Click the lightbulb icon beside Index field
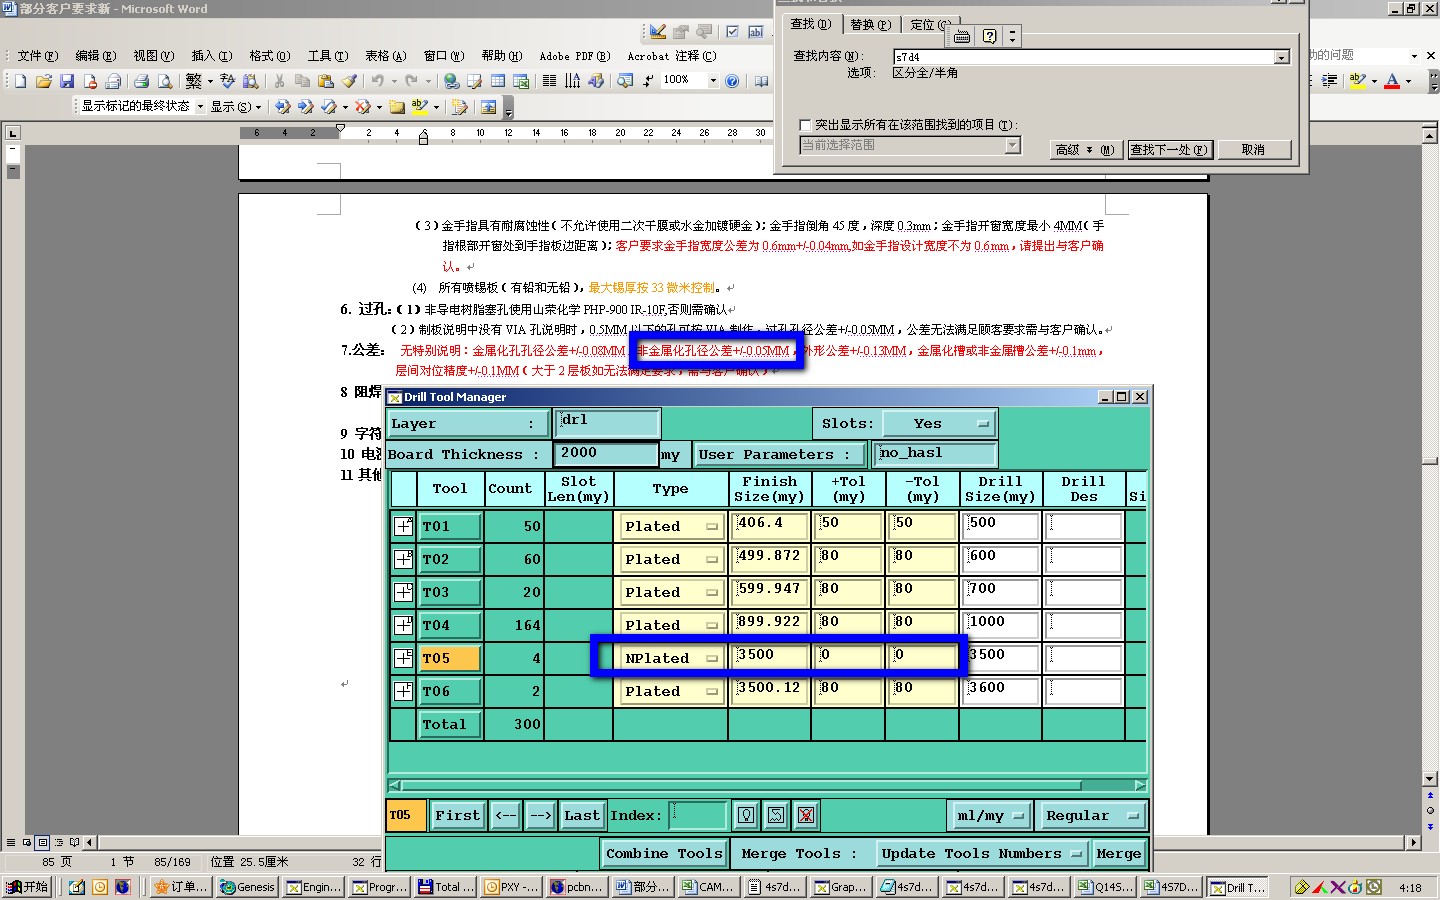 tap(746, 815)
